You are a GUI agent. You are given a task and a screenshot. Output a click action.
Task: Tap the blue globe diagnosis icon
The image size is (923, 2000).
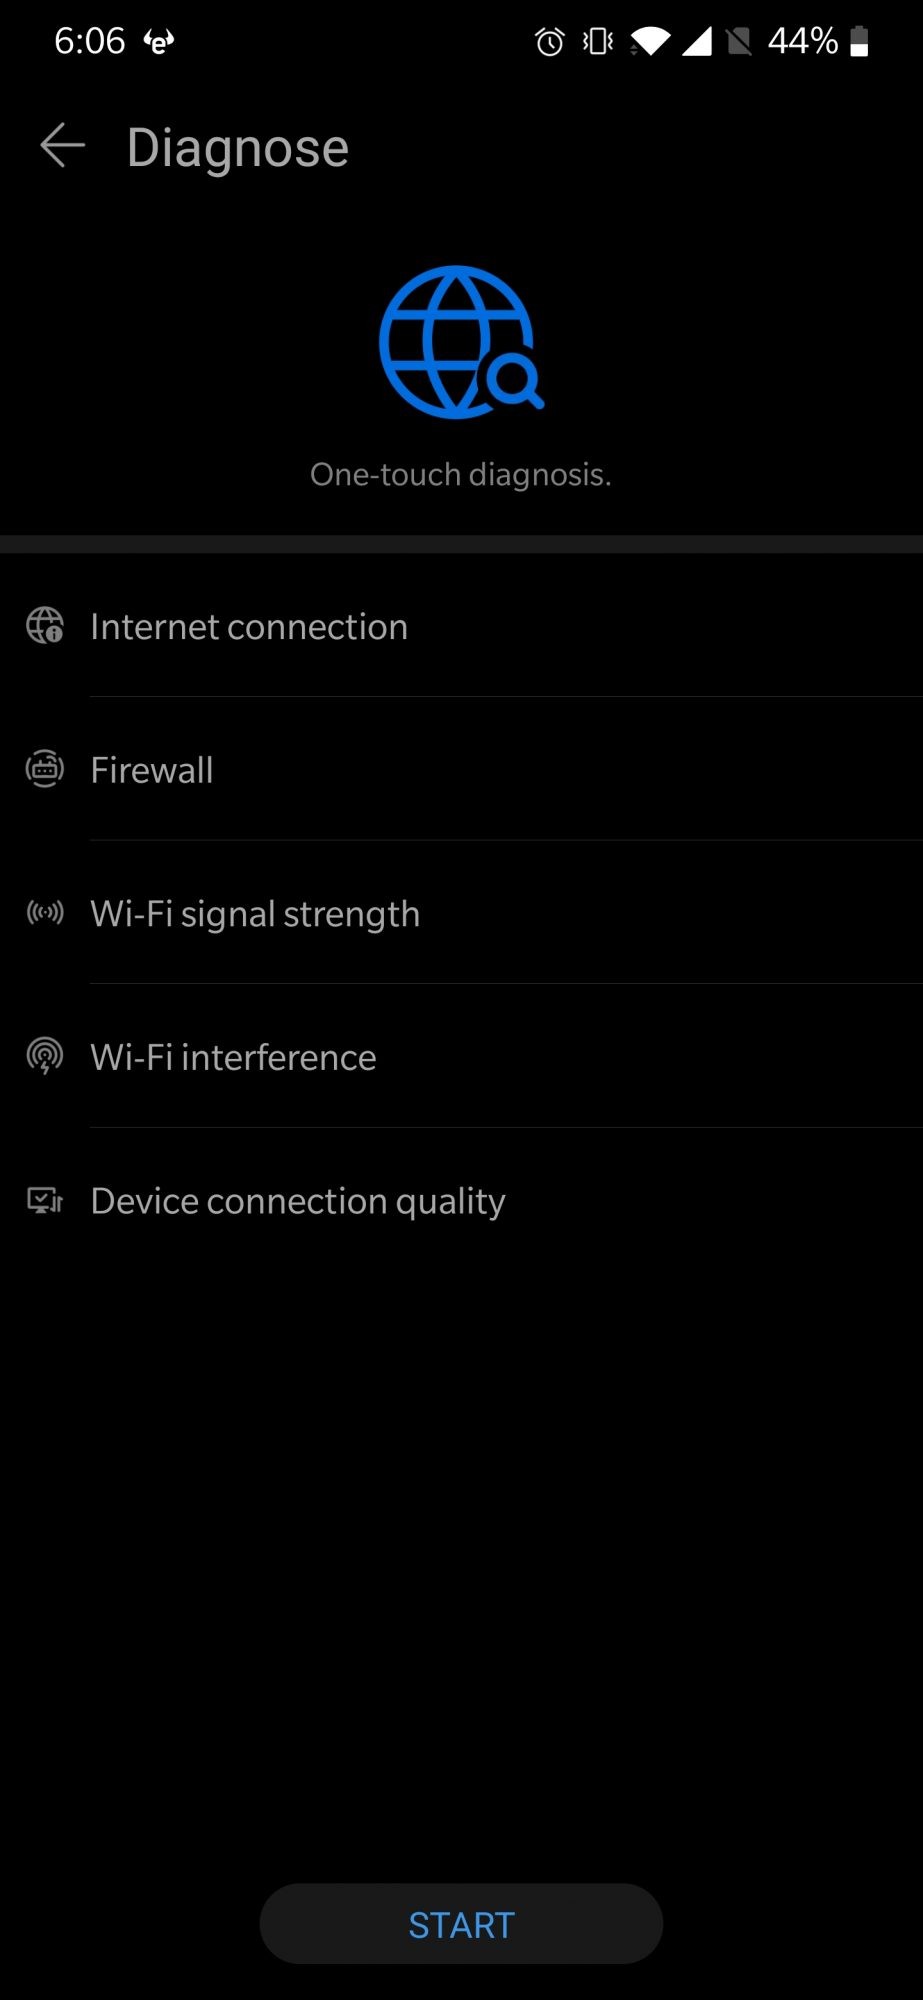pos(460,342)
